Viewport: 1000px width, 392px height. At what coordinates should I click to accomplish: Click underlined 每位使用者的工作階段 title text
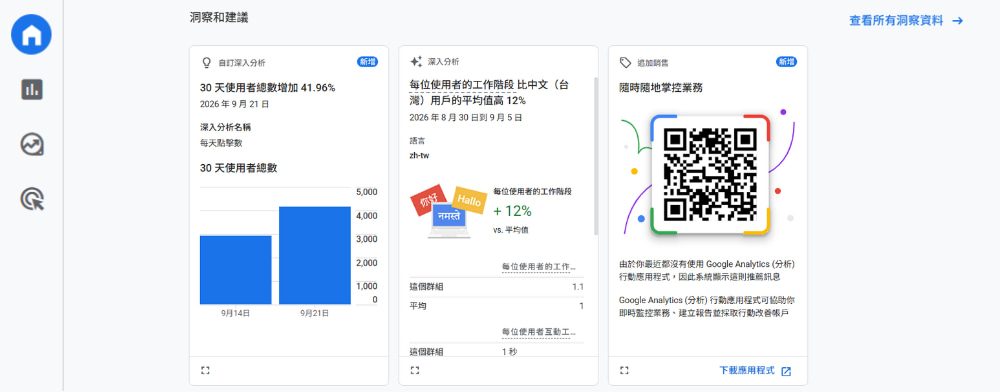[463, 85]
